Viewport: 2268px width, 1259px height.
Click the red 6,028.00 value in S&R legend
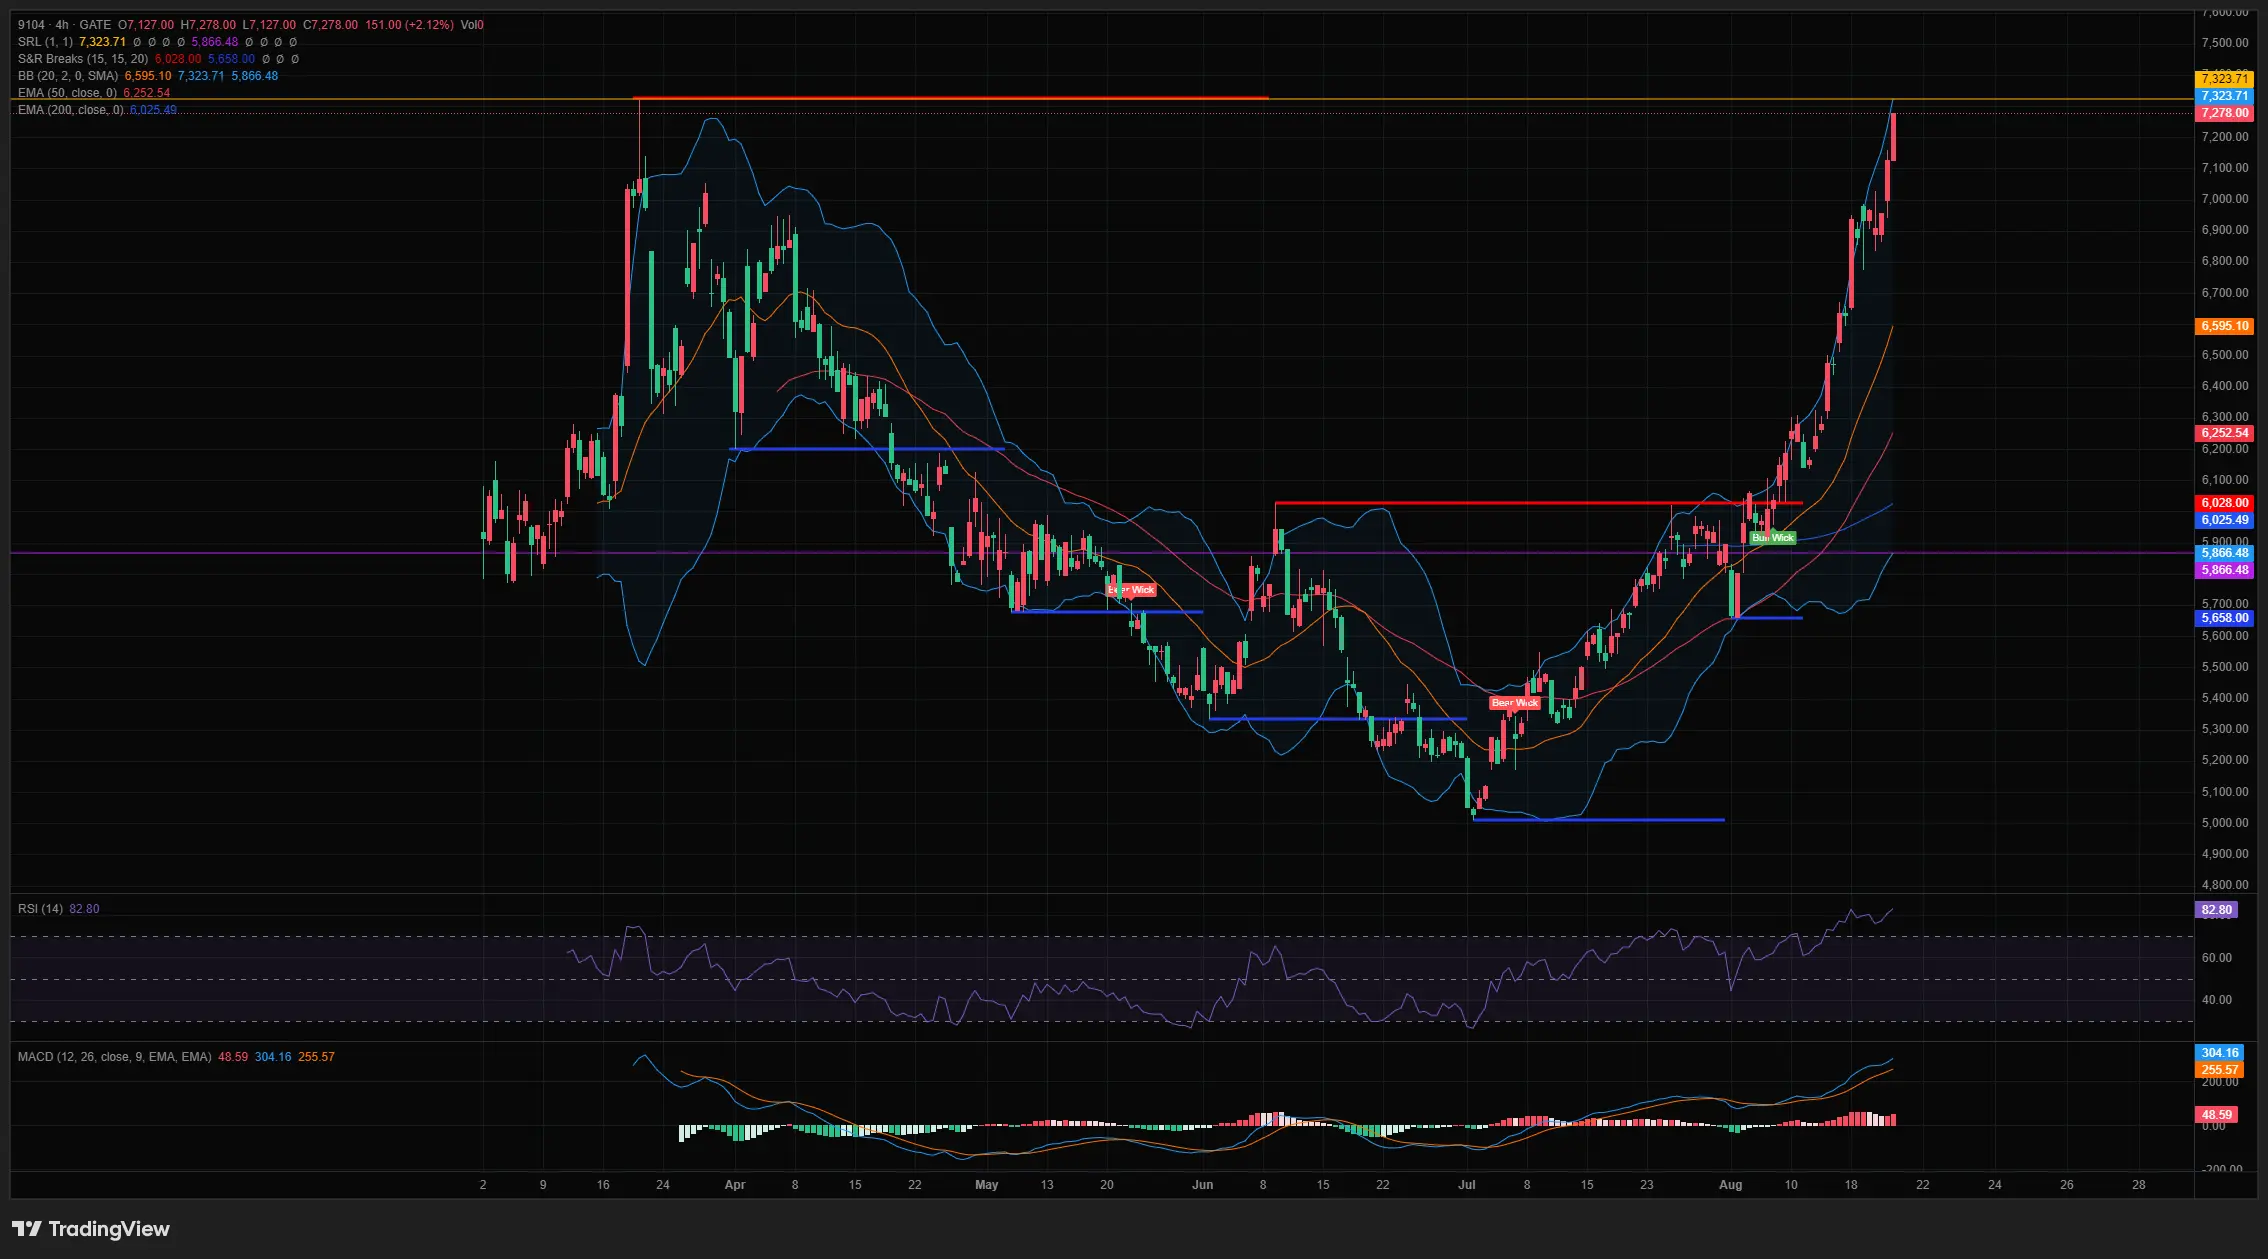178,59
